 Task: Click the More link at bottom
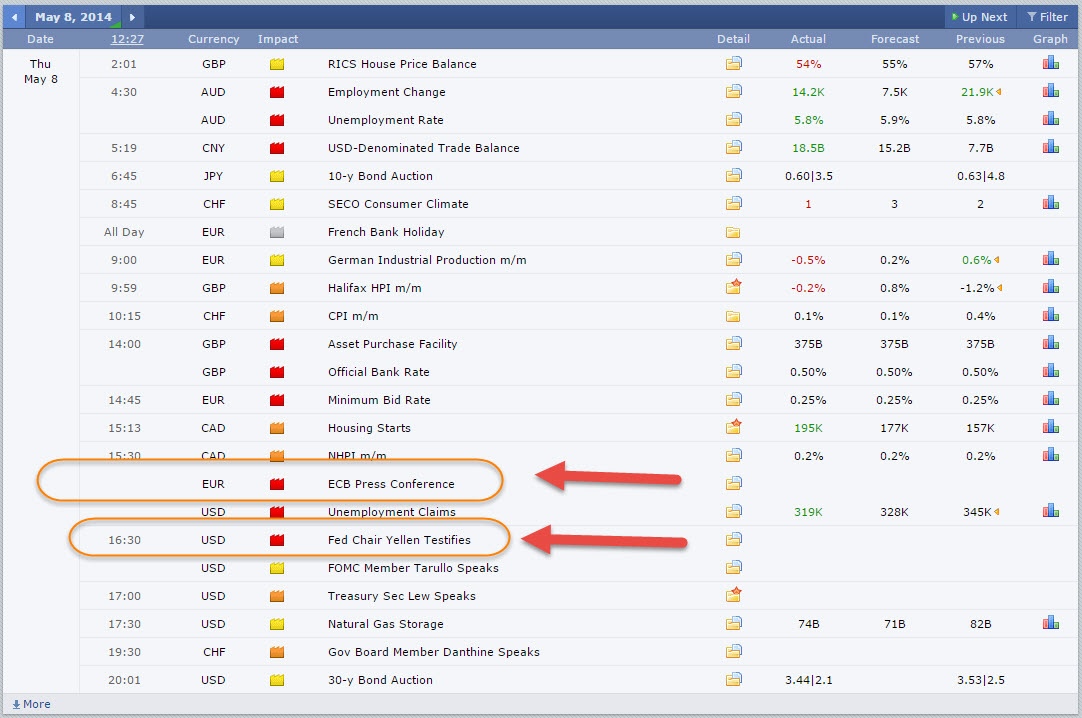point(31,704)
